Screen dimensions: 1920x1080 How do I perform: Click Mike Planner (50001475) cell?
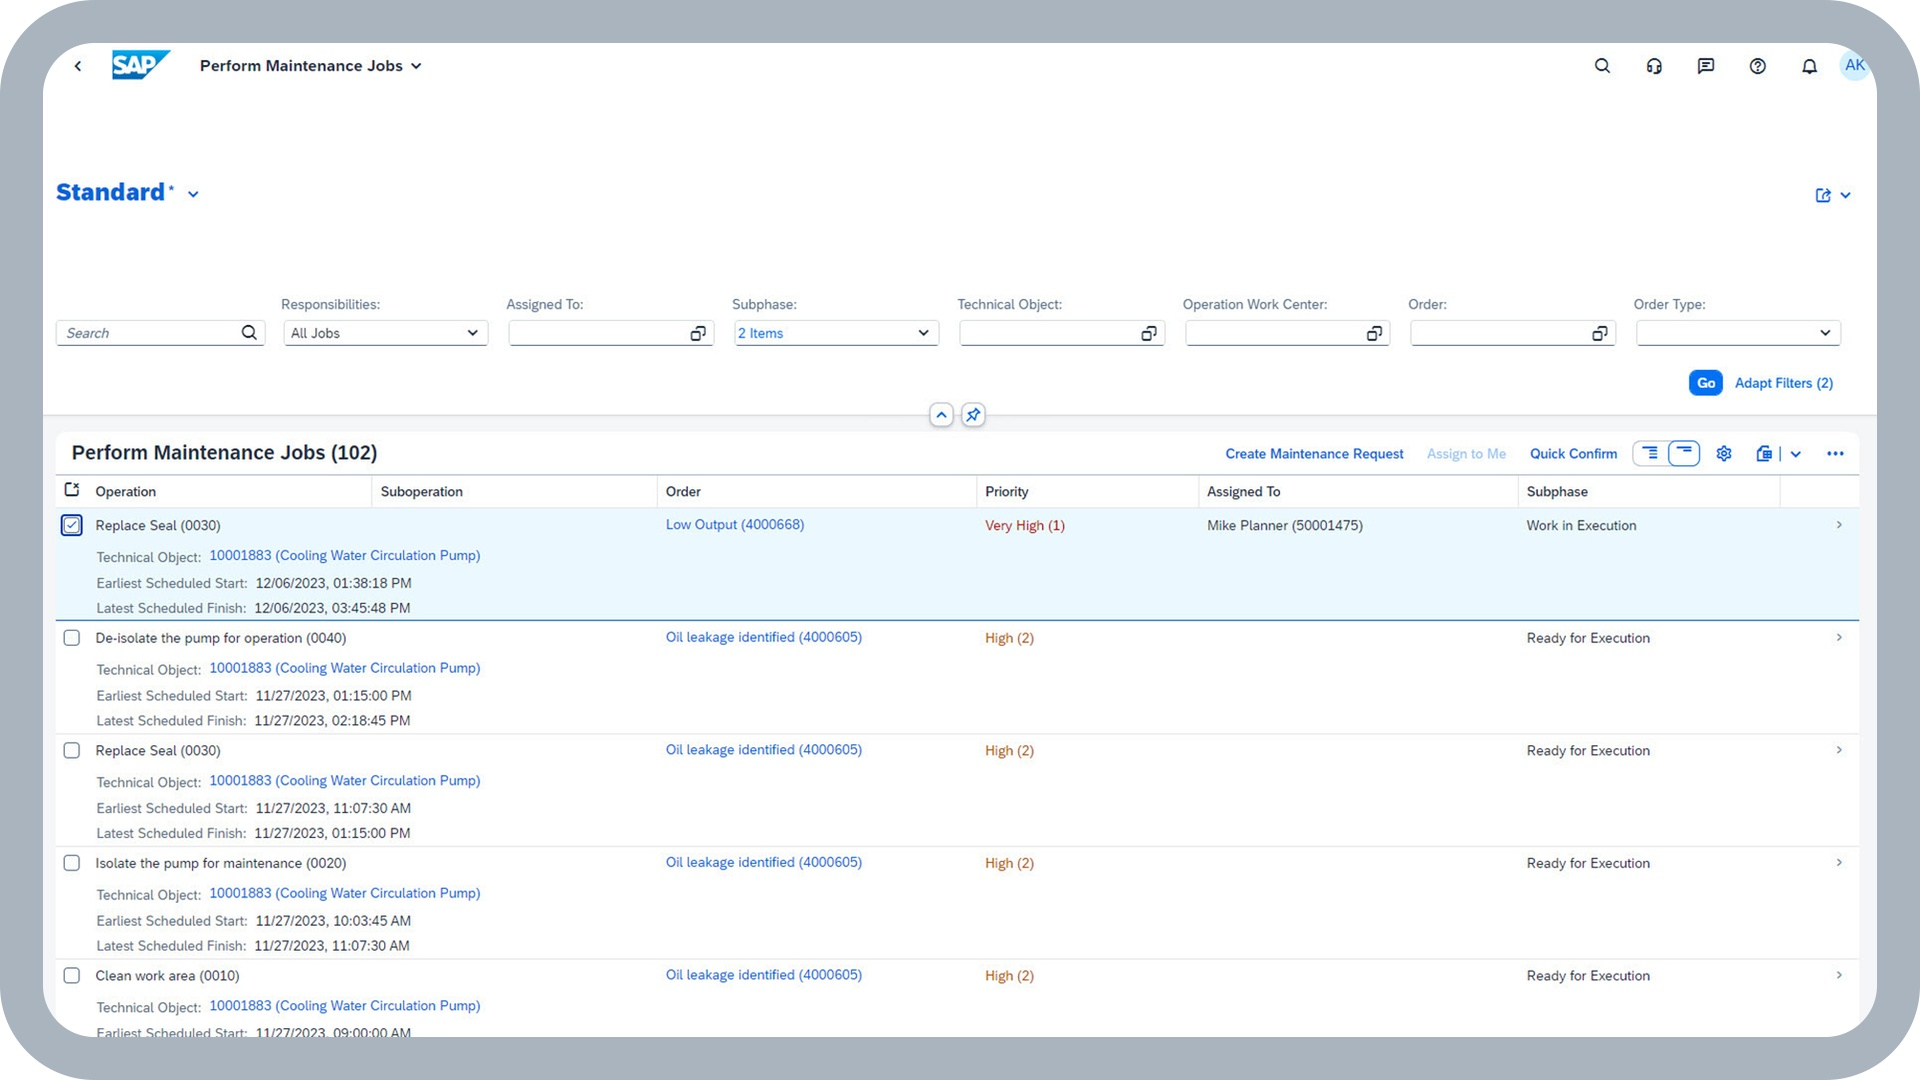[x=1285, y=526]
